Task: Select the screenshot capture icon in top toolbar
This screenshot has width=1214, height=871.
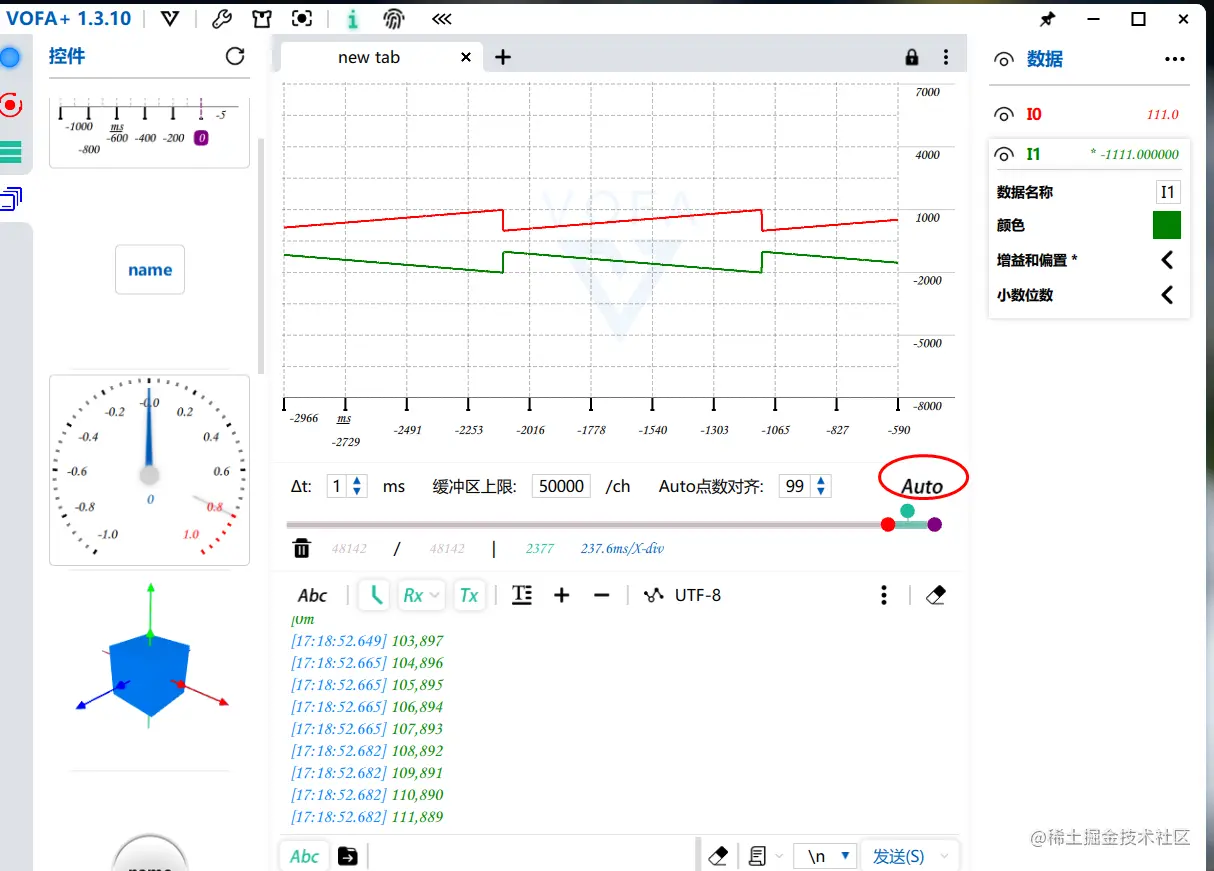Action: (302, 18)
